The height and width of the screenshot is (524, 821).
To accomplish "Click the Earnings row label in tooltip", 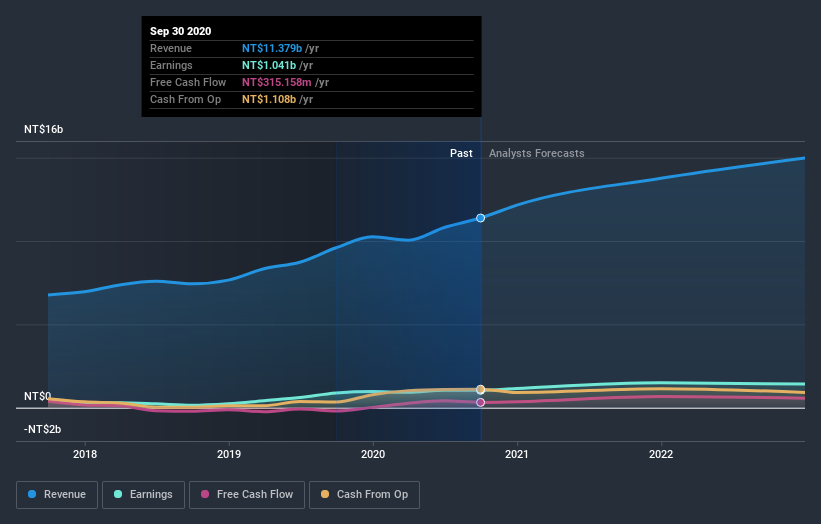I will (171, 65).
